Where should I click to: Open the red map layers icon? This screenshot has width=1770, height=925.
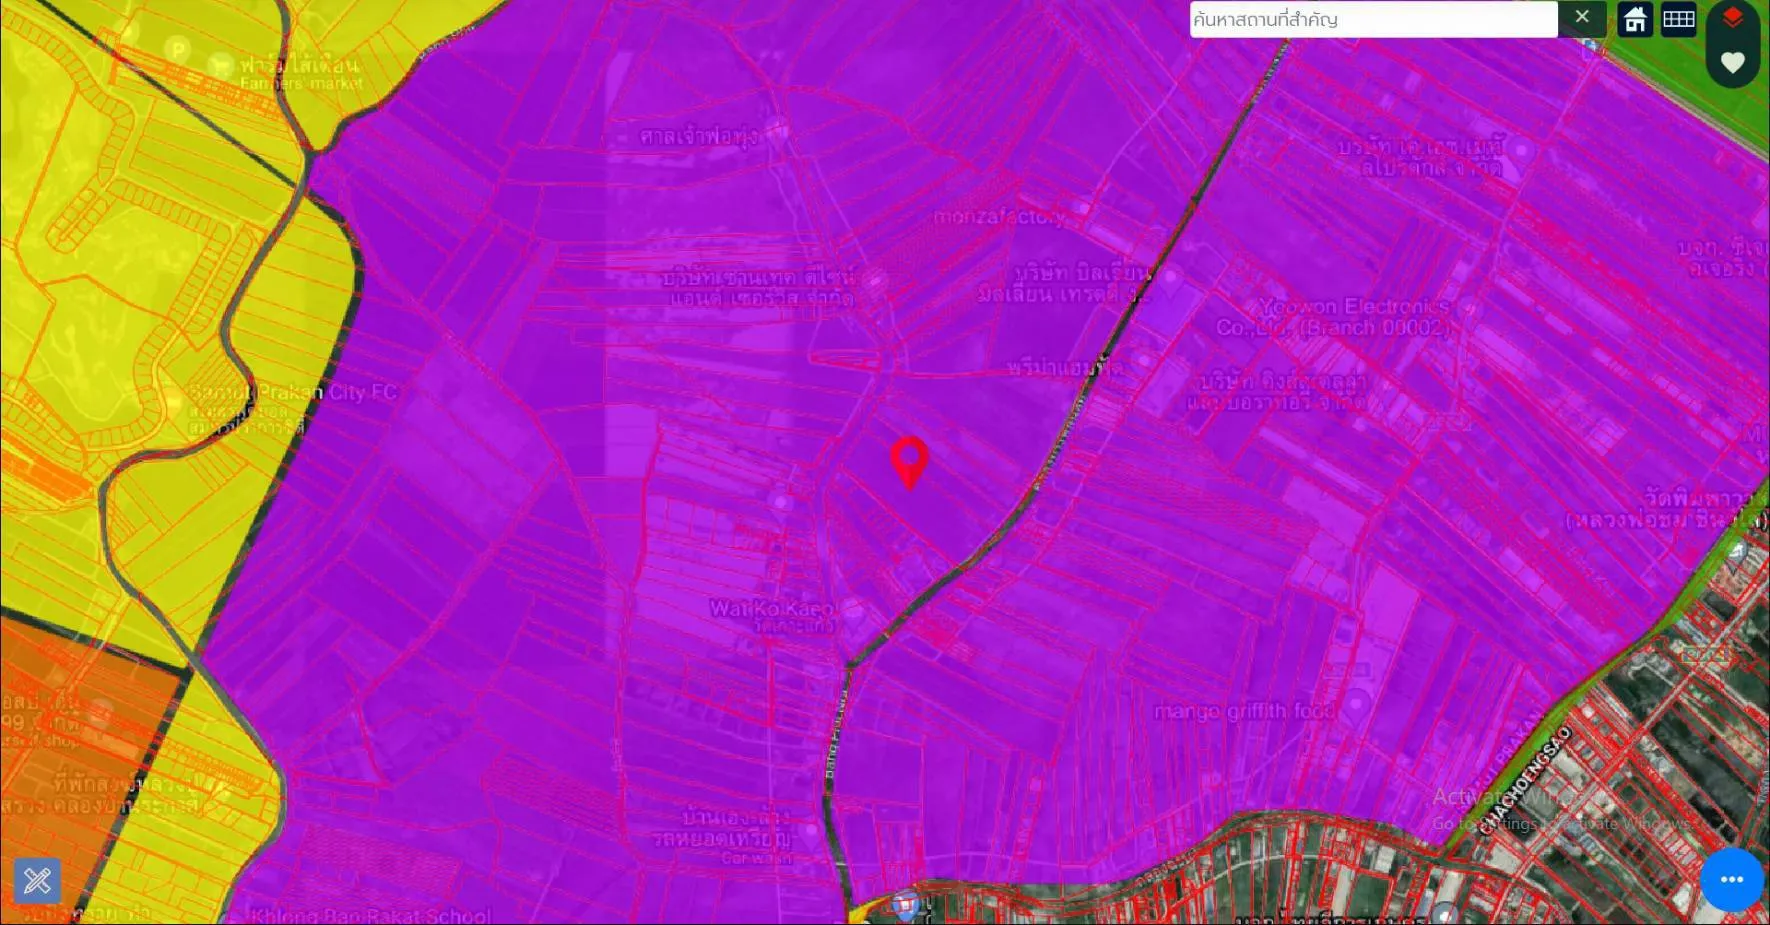pos(1732,19)
